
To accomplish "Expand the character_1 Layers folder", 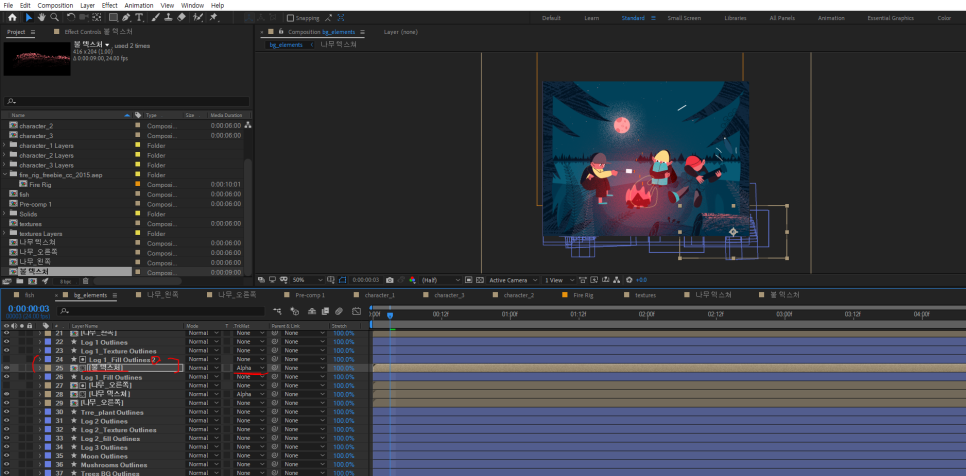I will click(4, 145).
